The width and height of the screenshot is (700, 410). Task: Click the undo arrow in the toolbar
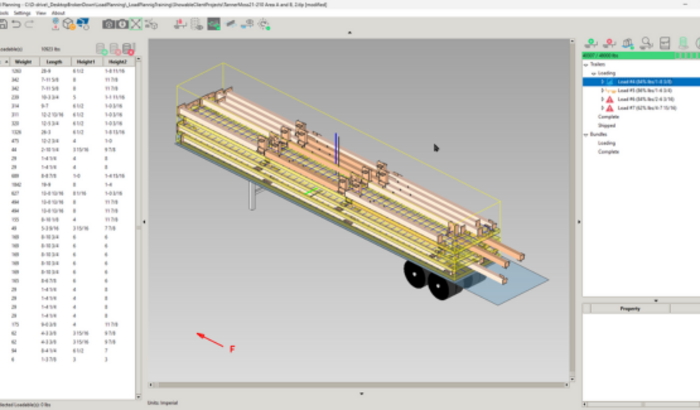(16, 23)
